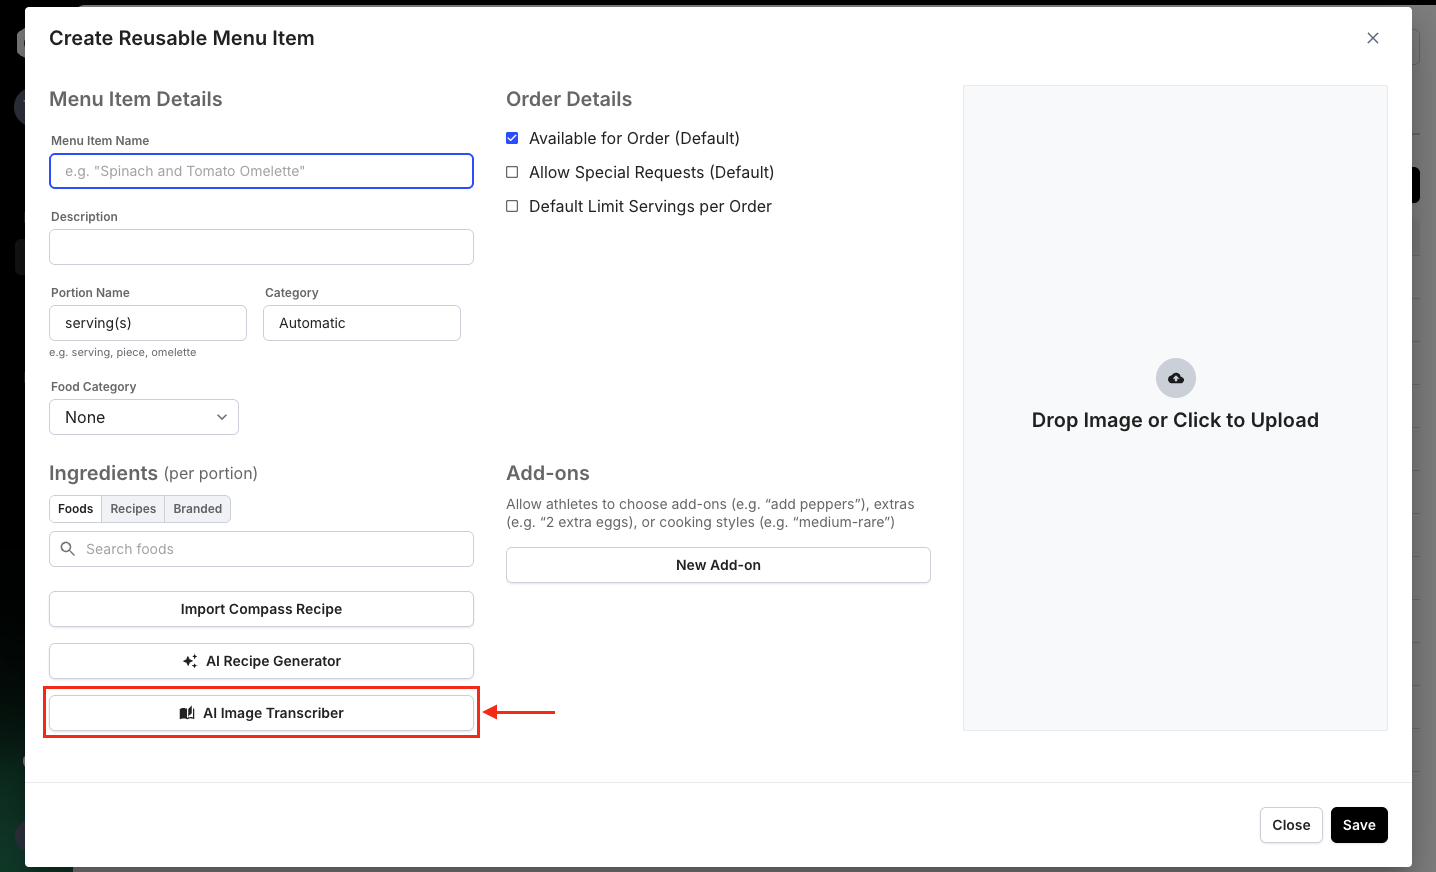Click into the Description field

(261, 247)
